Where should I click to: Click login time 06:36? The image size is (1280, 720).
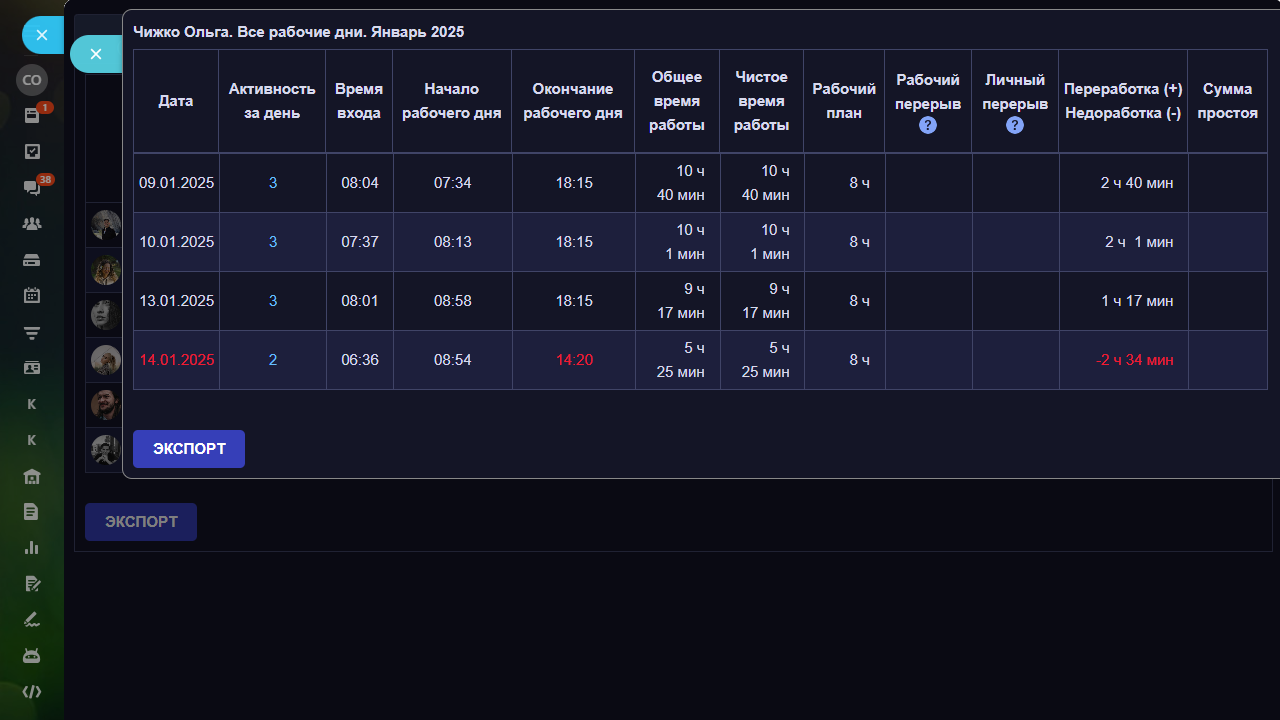pos(360,360)
